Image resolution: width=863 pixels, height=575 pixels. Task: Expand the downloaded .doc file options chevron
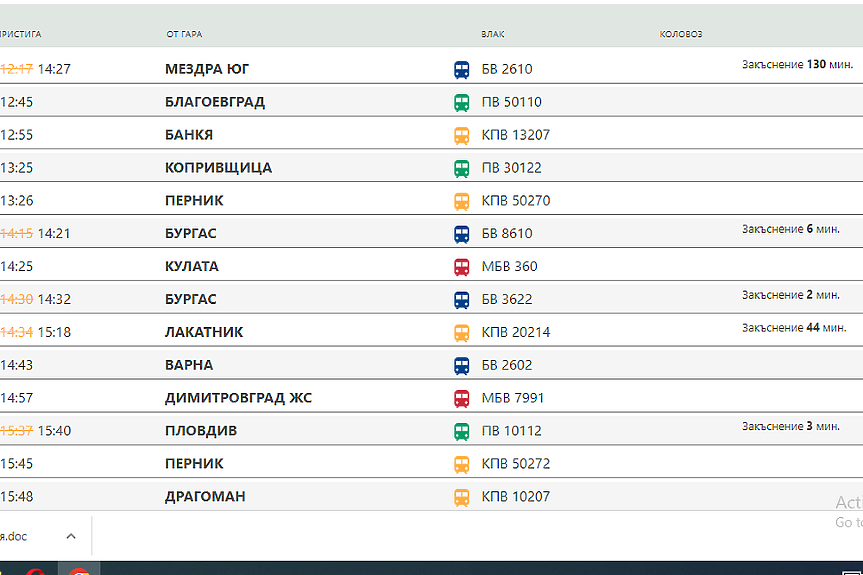(71, 537)
